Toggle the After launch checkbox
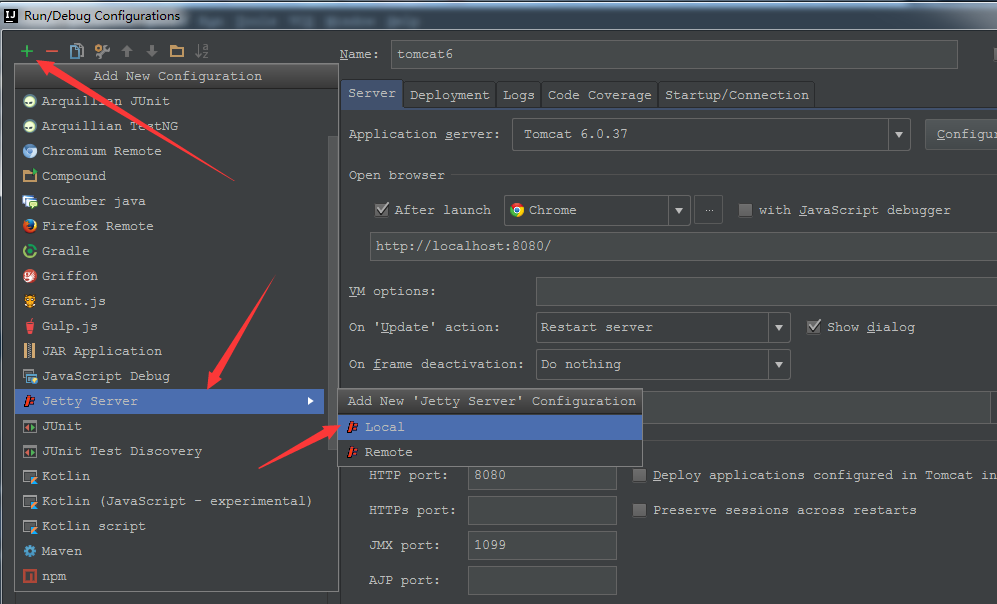Image resolution: width=997 pixels, height=604 pixels. pos(382,210)
